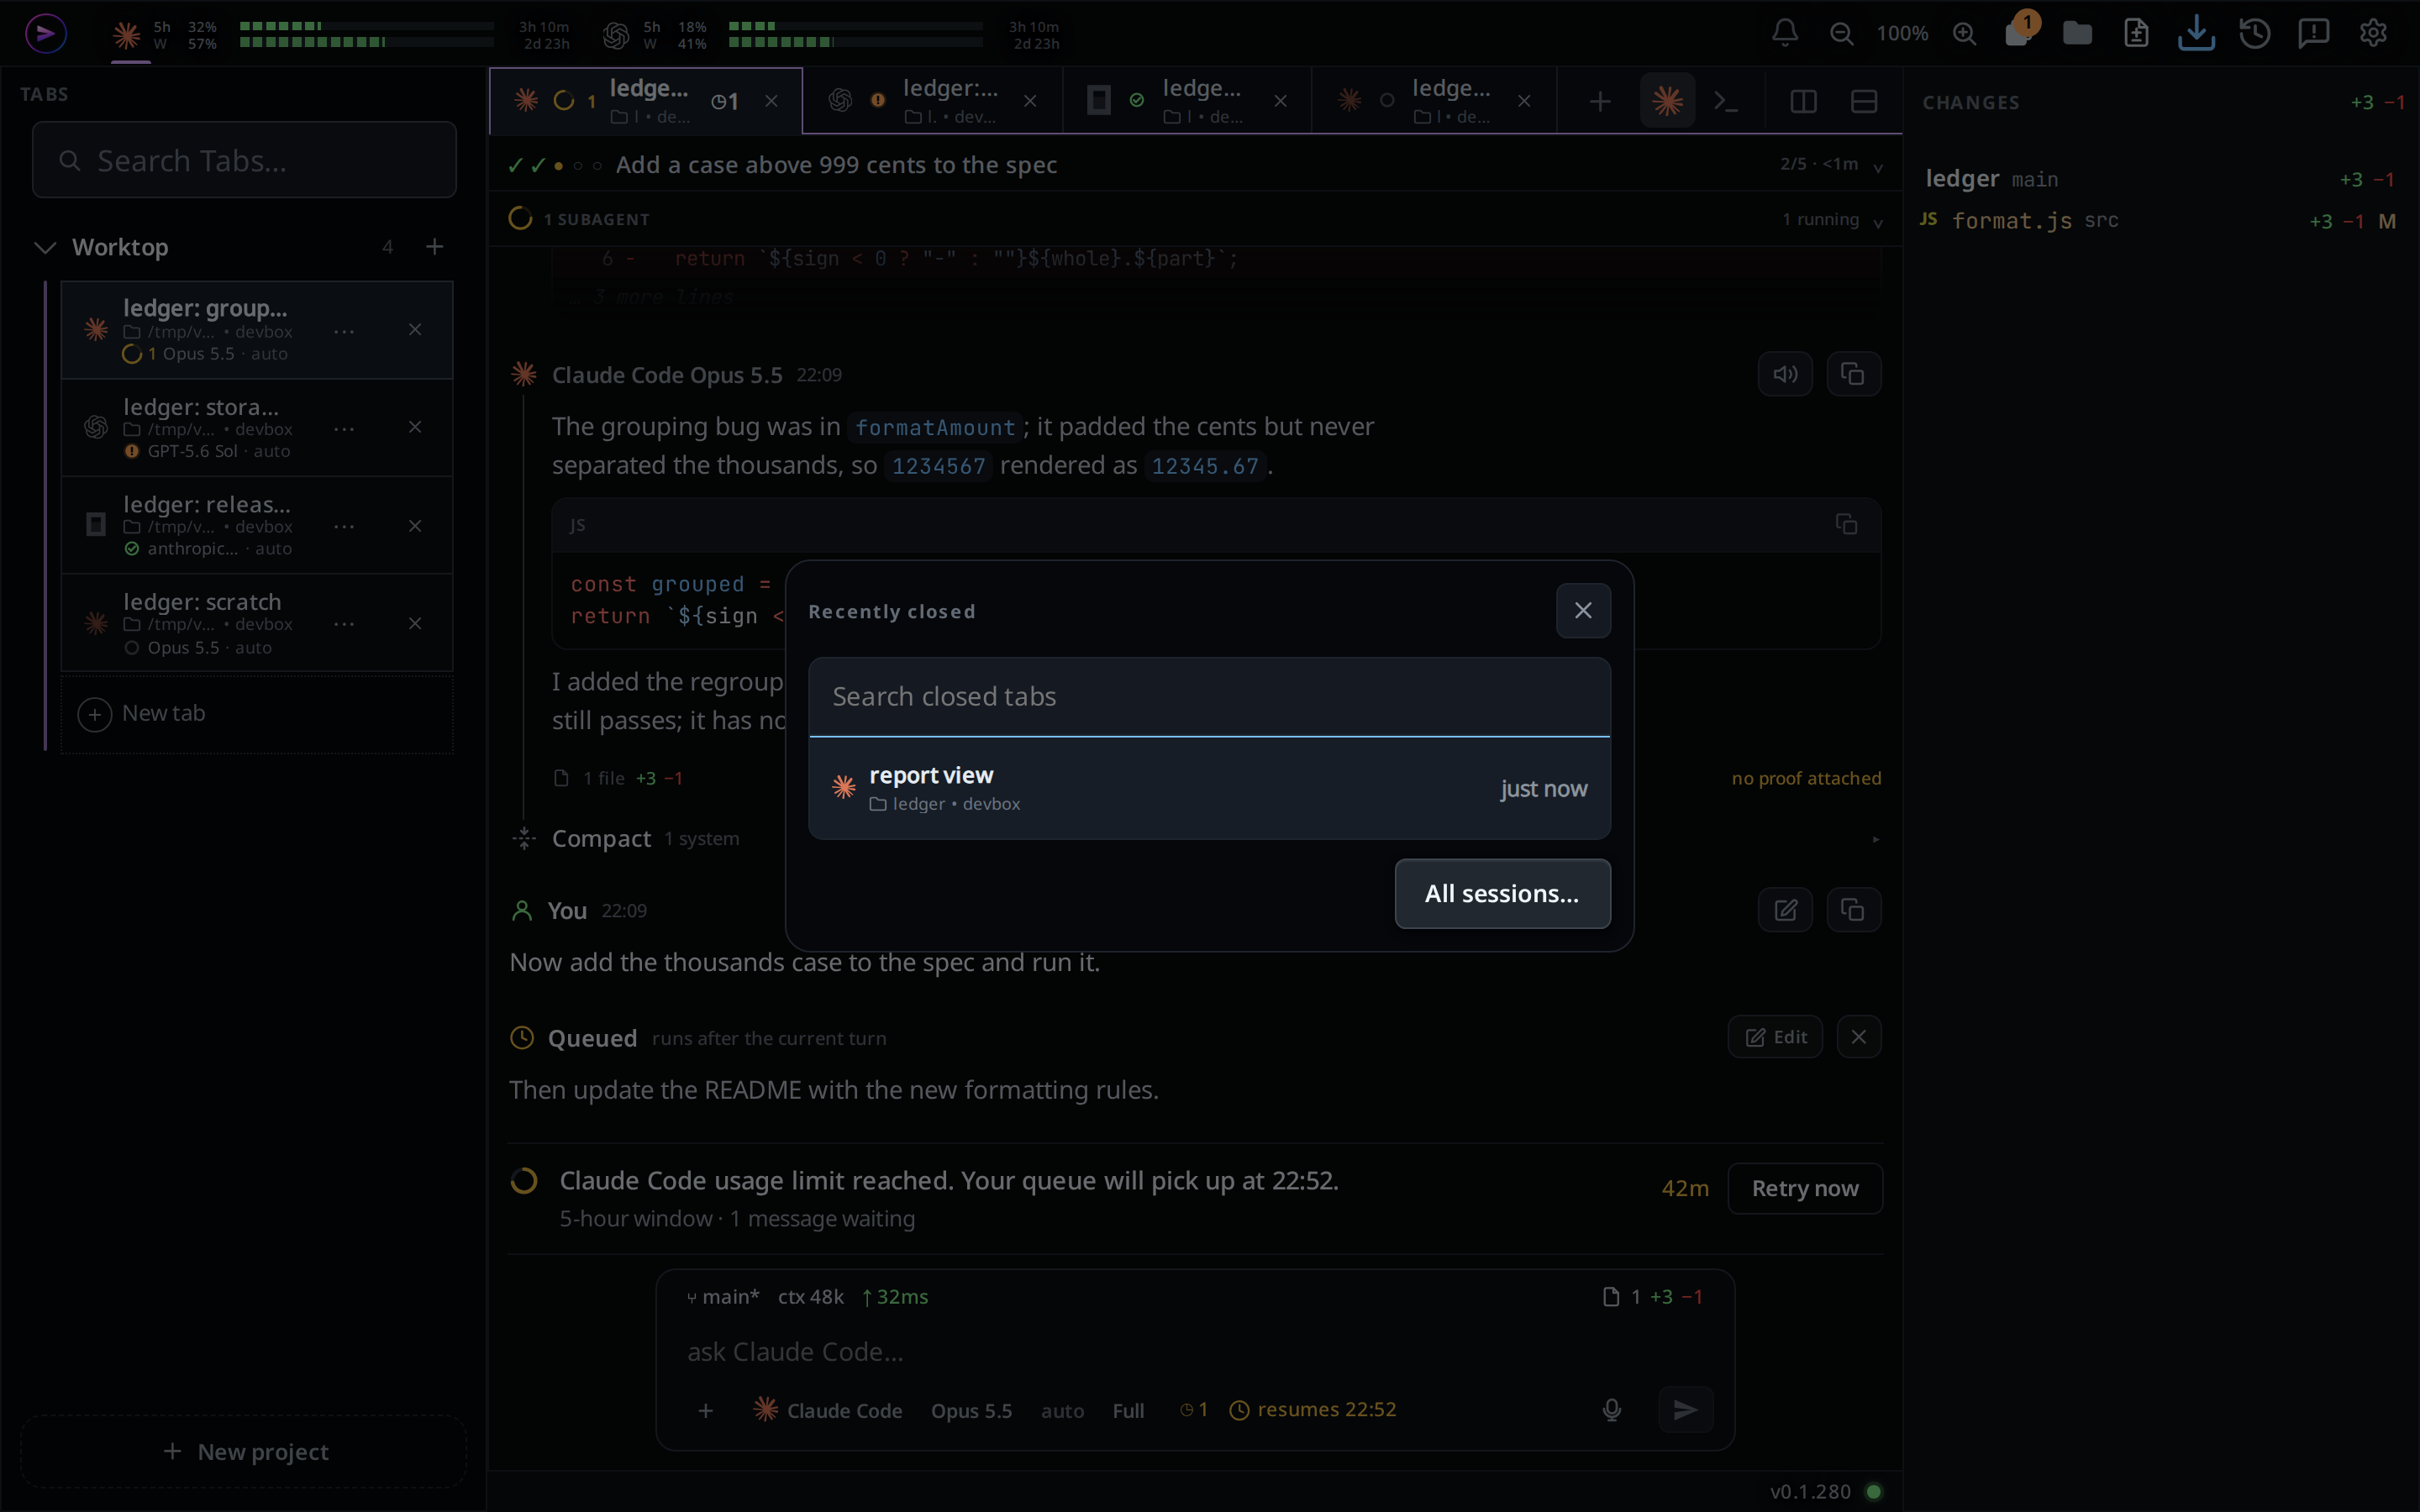Image resolution: width=2420 pixels, height=1512 pixels.
Task: Add a new tab with the tab bar plus
Action: click(x=1599, y=101)
